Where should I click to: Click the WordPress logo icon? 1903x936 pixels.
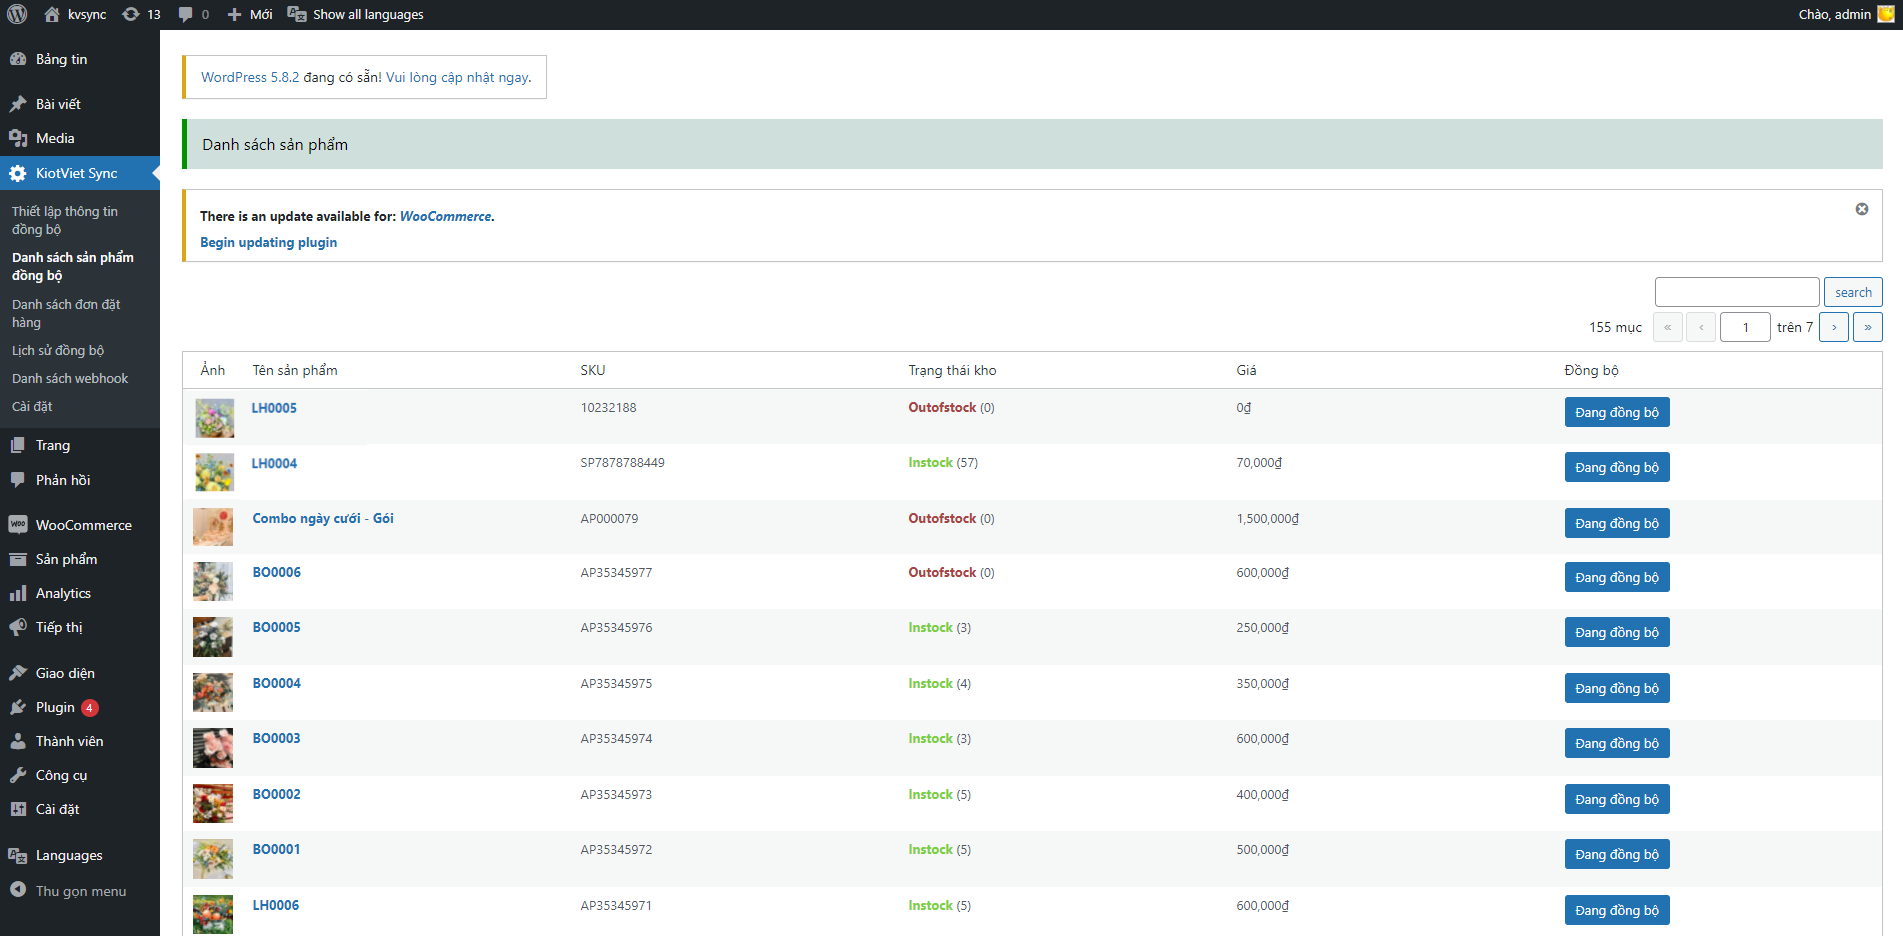(17, 14)
